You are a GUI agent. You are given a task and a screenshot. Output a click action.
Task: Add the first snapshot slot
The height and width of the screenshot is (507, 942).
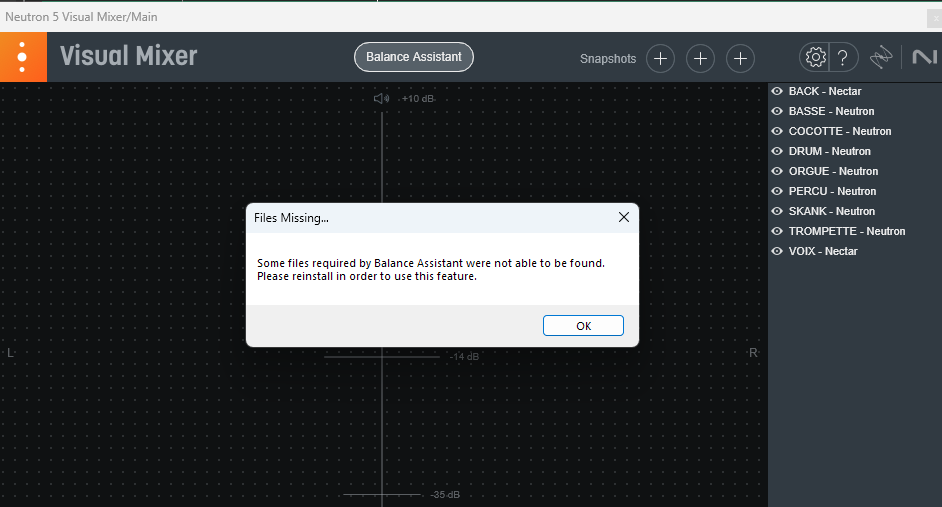[660, 58]
